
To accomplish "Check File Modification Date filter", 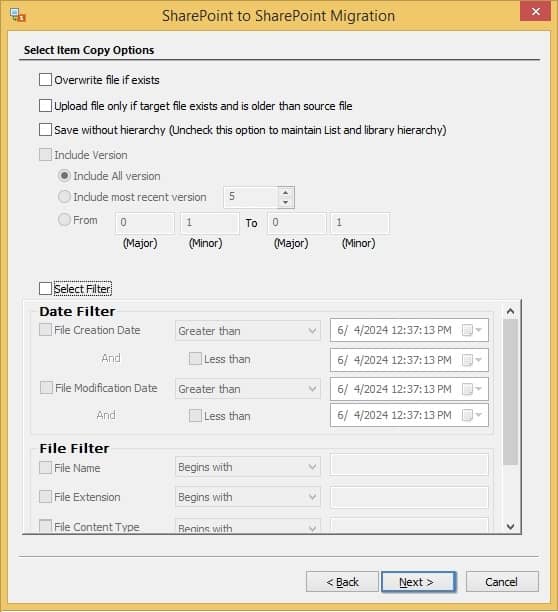I will click(46, 388).
